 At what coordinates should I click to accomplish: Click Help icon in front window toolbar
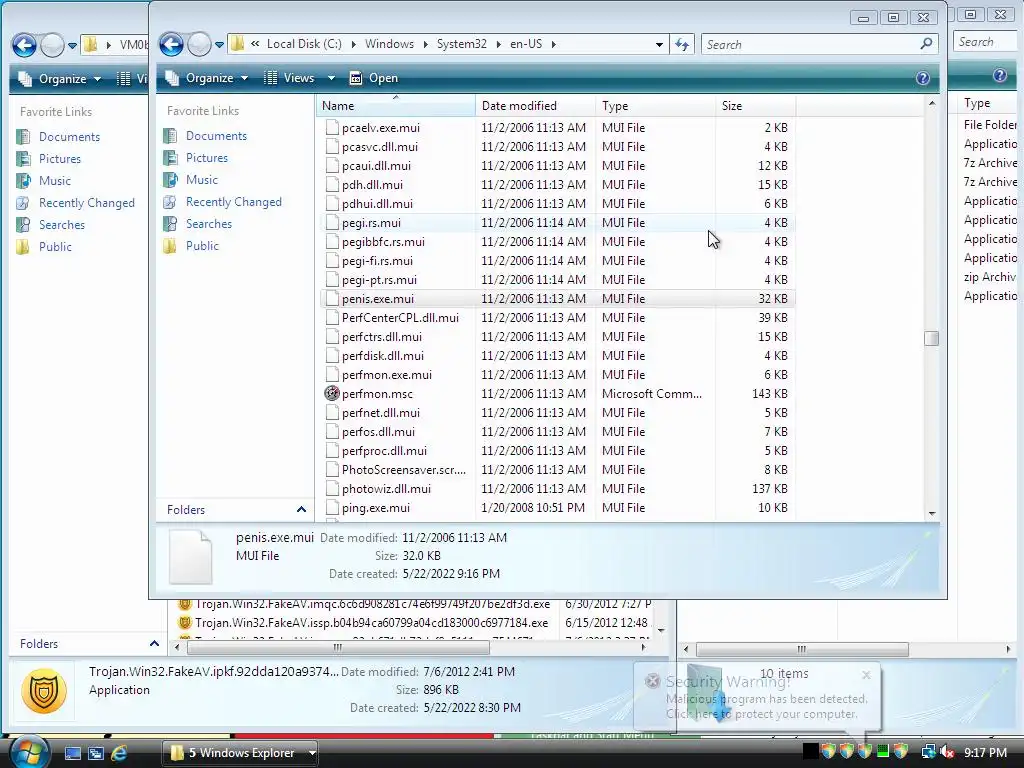pos(922,78)
